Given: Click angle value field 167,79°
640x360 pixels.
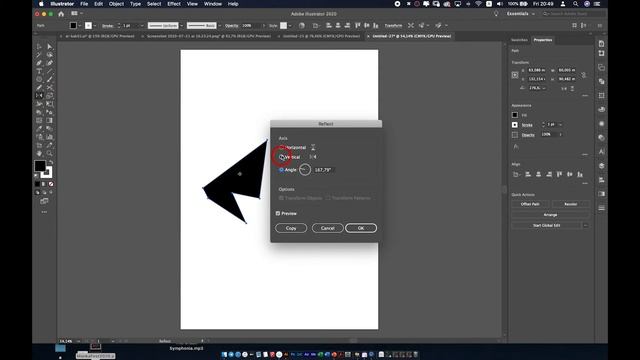Looking at the screenshot, I should pos(324,170).
